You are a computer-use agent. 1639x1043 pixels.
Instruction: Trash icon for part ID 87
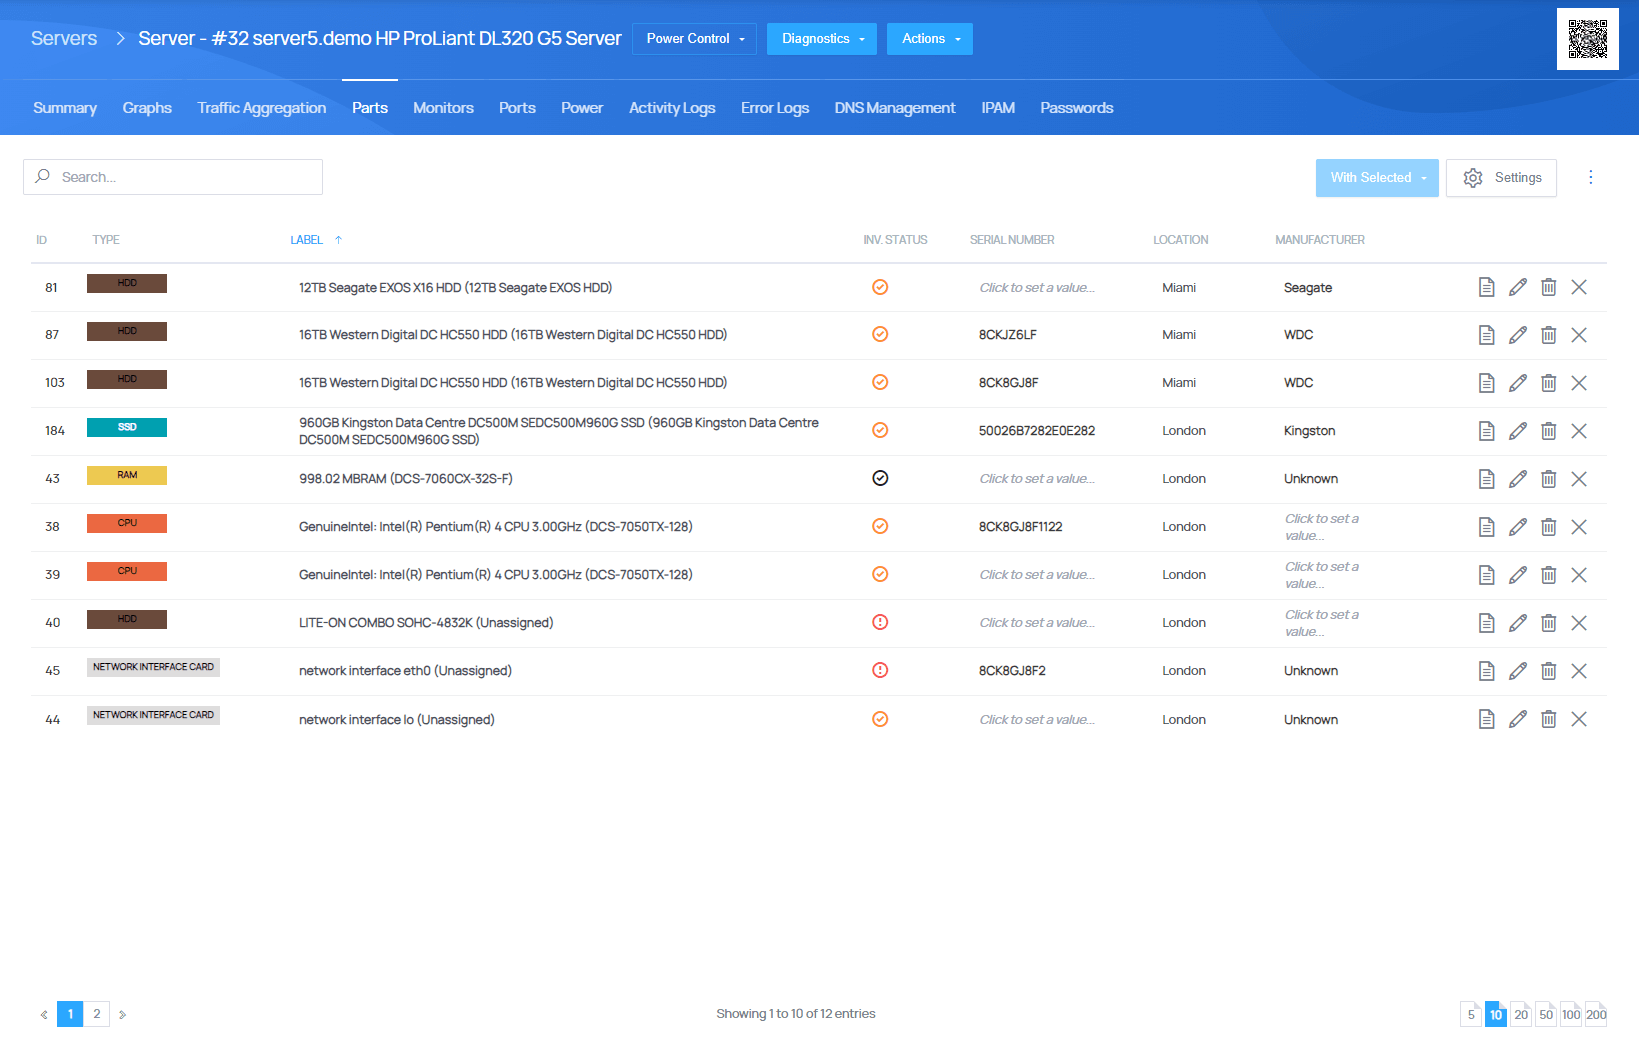tap(1549, 335)
